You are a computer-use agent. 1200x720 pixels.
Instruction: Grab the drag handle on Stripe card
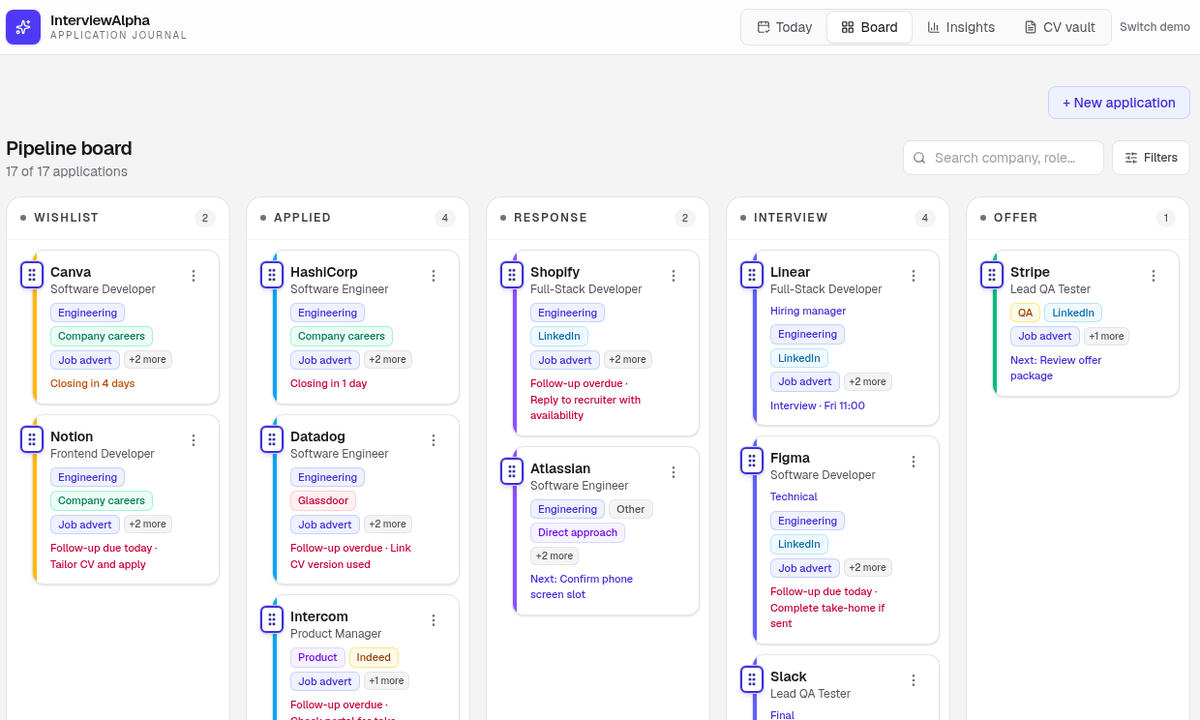[x=992, y=274]
